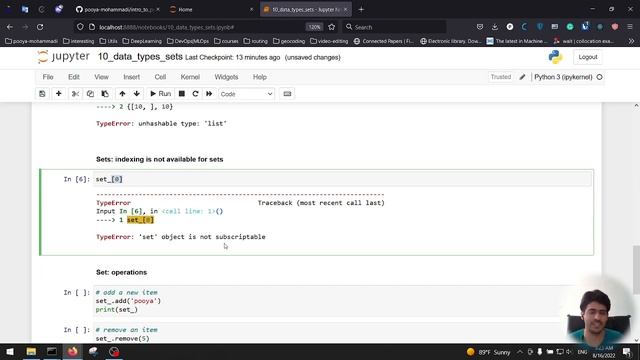Click the Trusted notebook indicator
Viewport: 640px width, 360px height.
(501, 77)
